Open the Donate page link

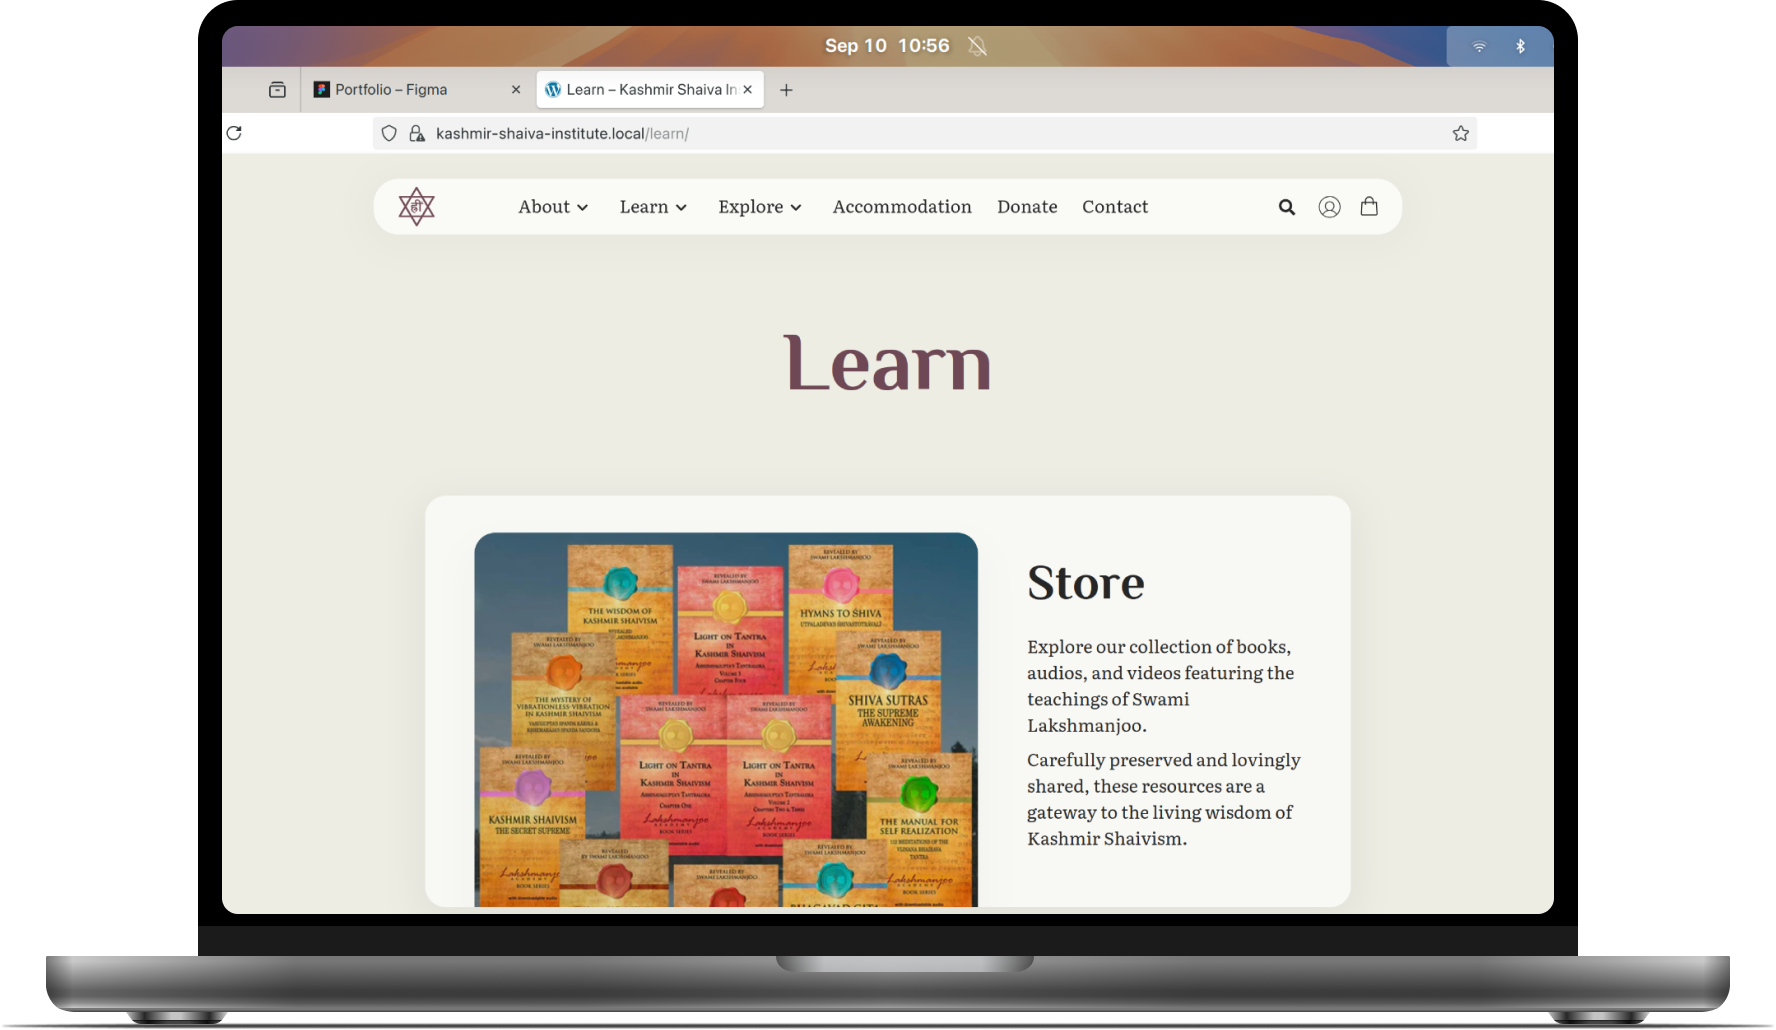click(1027, 207)
